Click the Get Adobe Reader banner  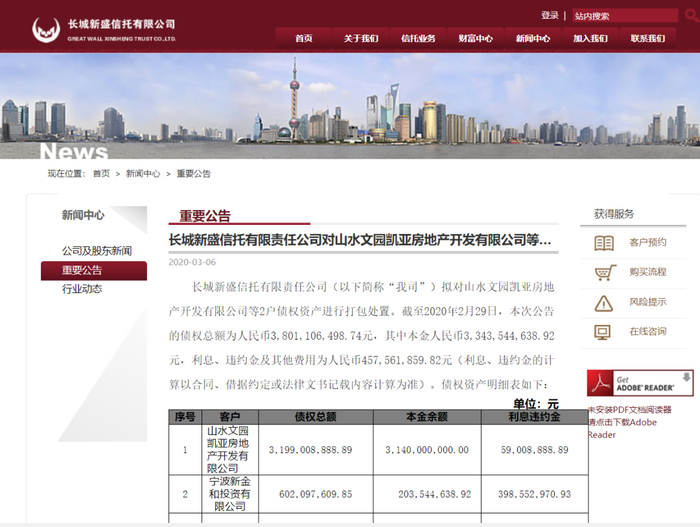click(x=640, y=383)
